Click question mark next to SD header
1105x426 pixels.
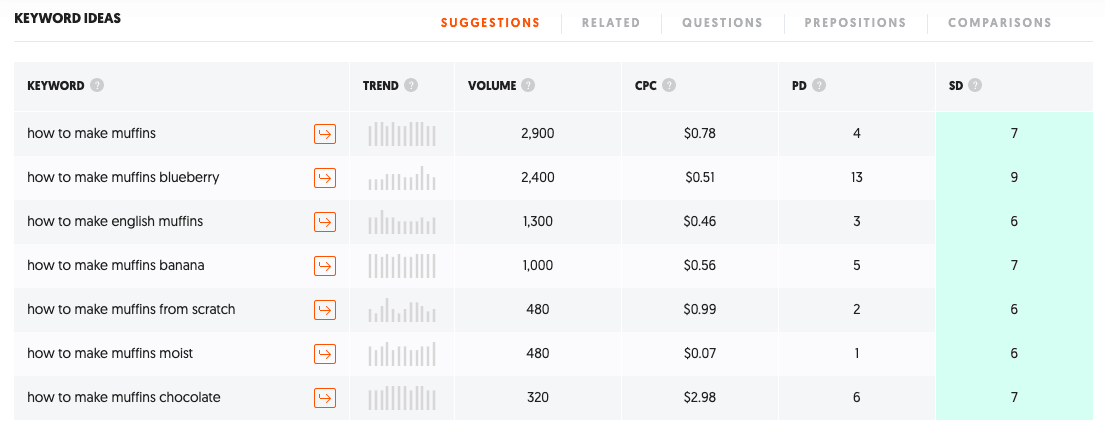[x=975, y=86]
